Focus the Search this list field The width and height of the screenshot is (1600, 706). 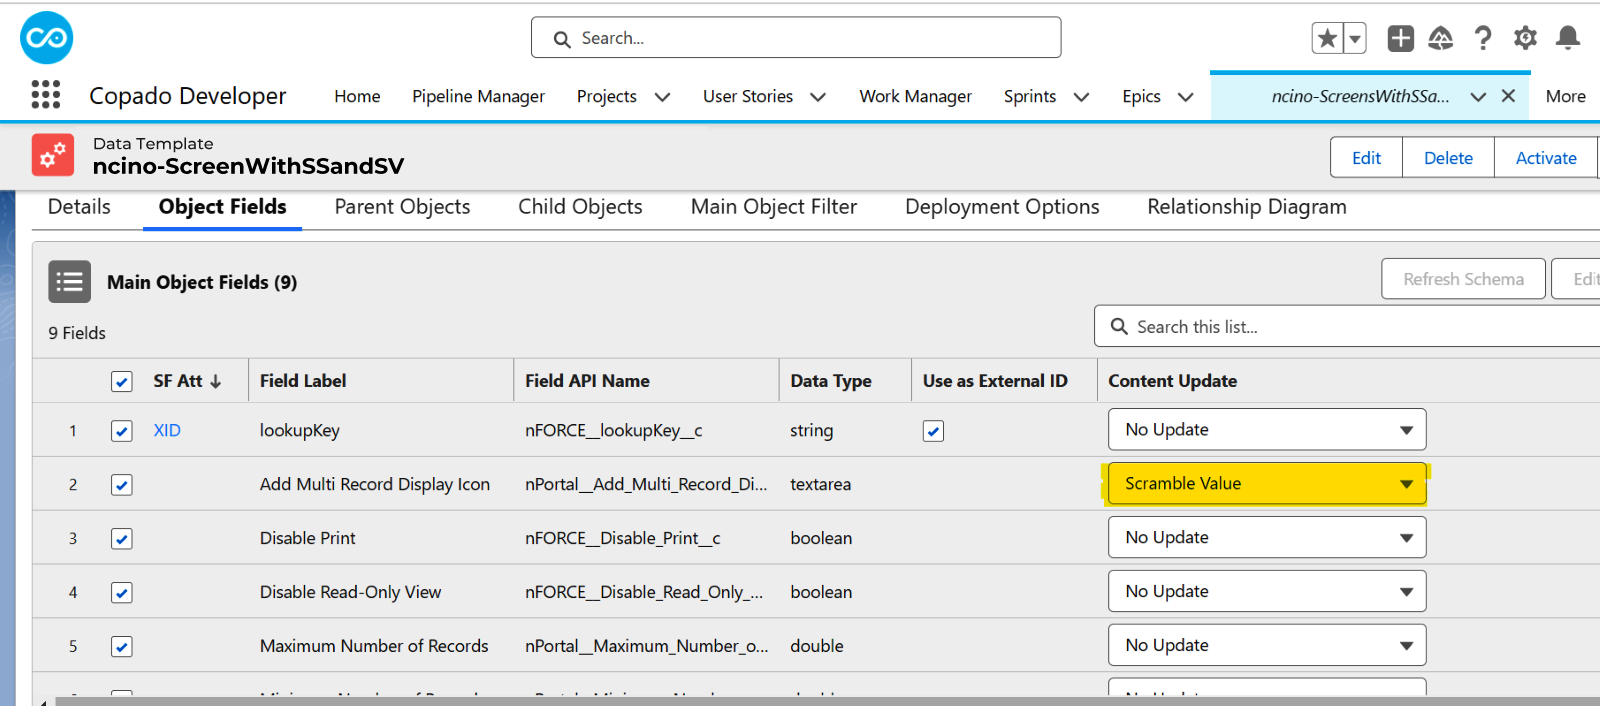pos(1348,327)
